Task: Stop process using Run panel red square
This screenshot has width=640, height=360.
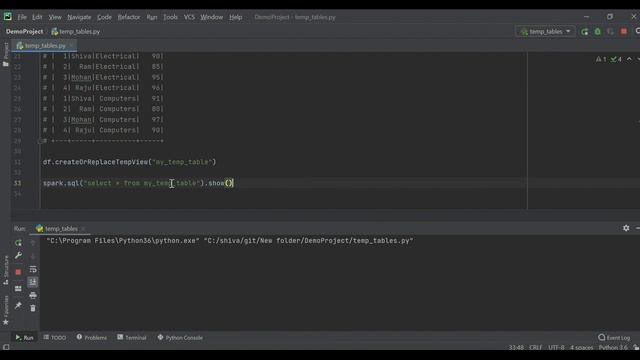Action: click(x=18, y=272)
